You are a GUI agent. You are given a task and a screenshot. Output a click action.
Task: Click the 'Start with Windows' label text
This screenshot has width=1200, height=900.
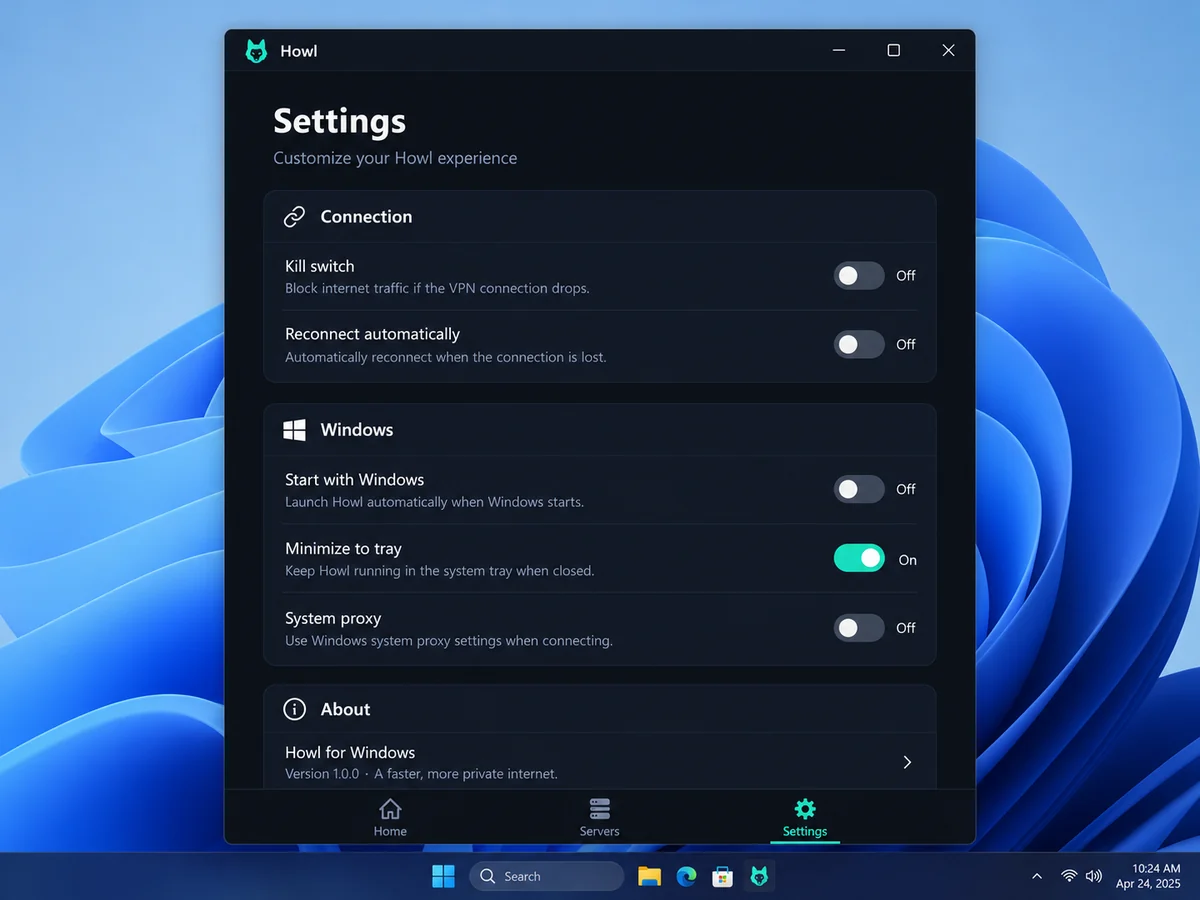pyautogui.click(x=355, y=479)
